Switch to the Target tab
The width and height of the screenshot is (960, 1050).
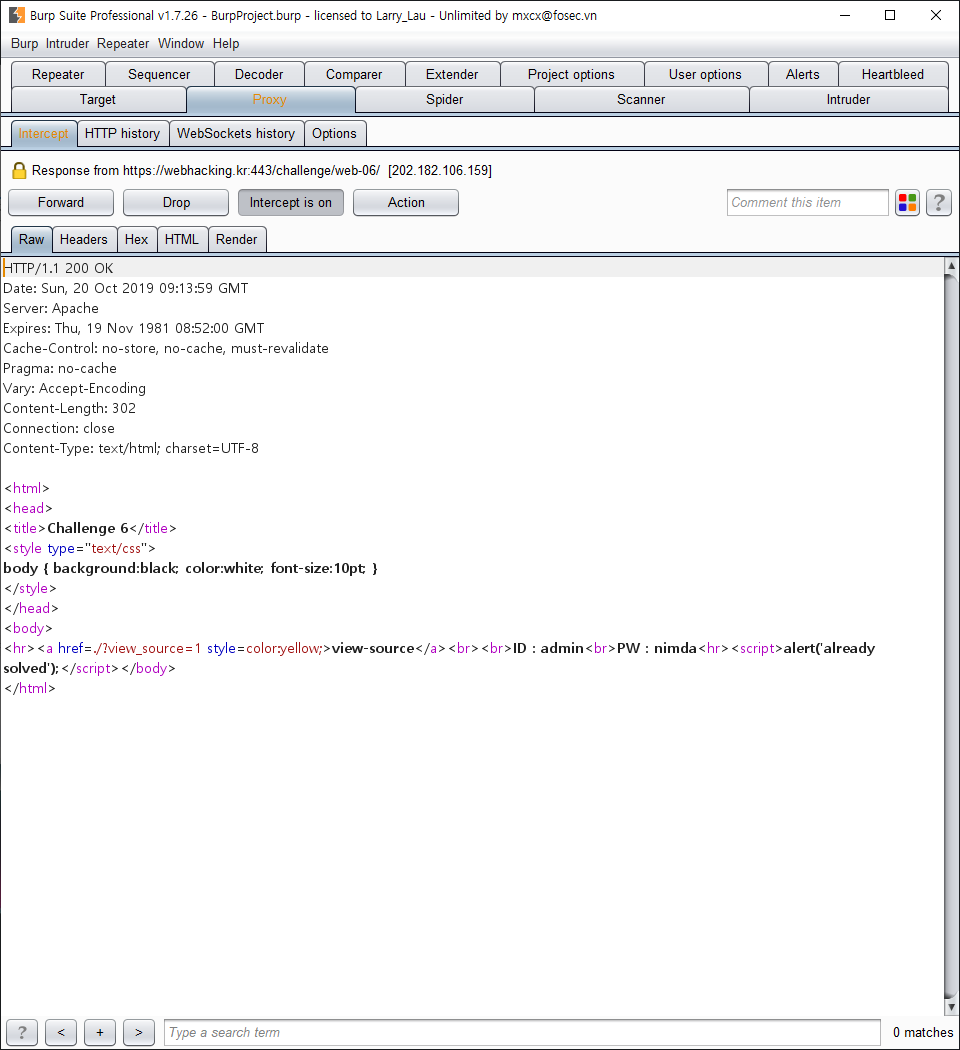(98, 100)
